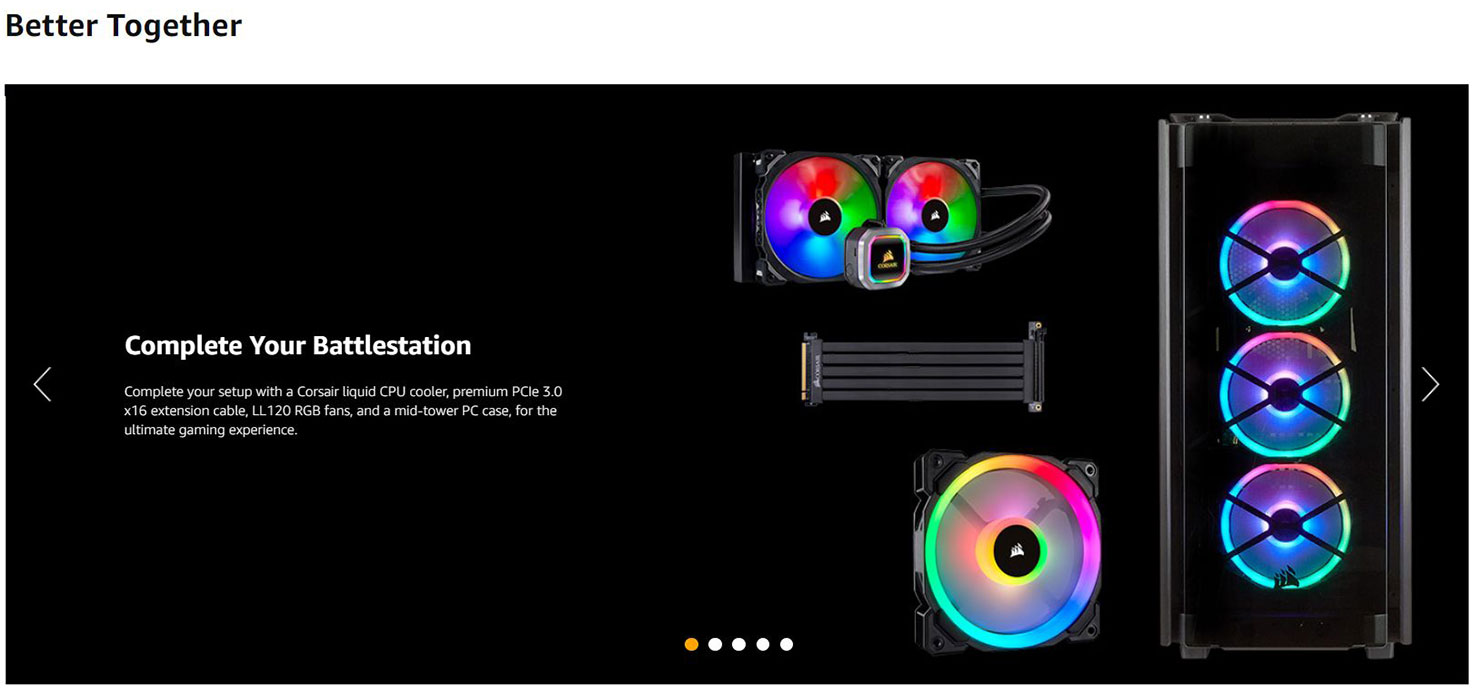
Task: View the LL120 RGB fan product
Action: point(1007,550)
